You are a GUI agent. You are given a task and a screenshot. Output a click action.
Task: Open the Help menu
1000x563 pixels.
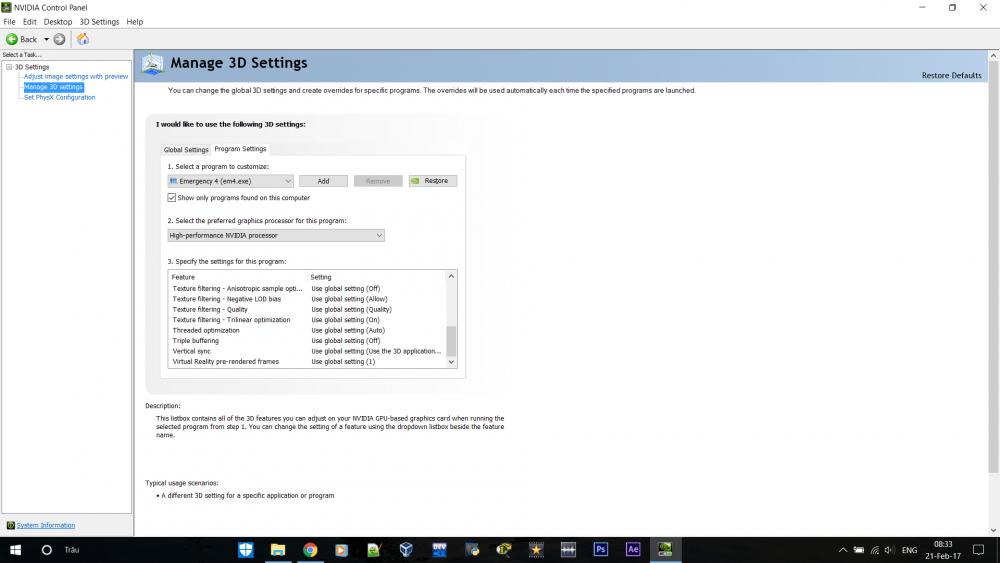135,22
